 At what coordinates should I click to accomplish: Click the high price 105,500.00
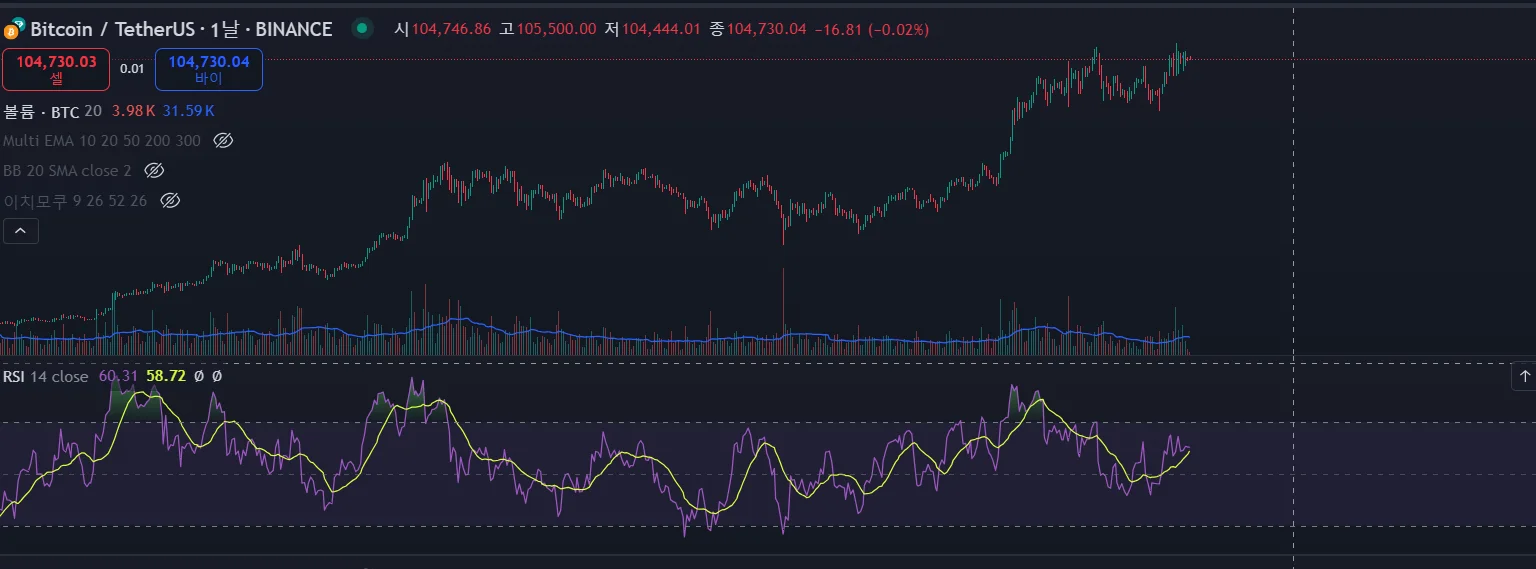pyautogui.click(x=556, y=29)
